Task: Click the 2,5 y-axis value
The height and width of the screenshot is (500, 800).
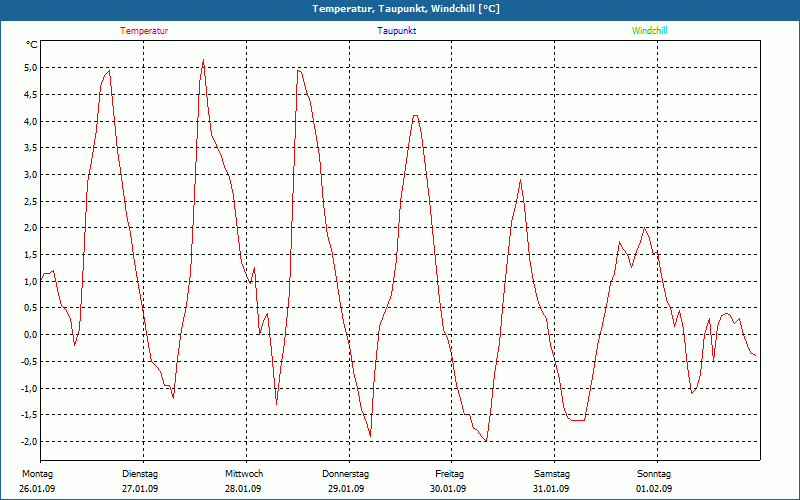Action: tap(30, 201)
